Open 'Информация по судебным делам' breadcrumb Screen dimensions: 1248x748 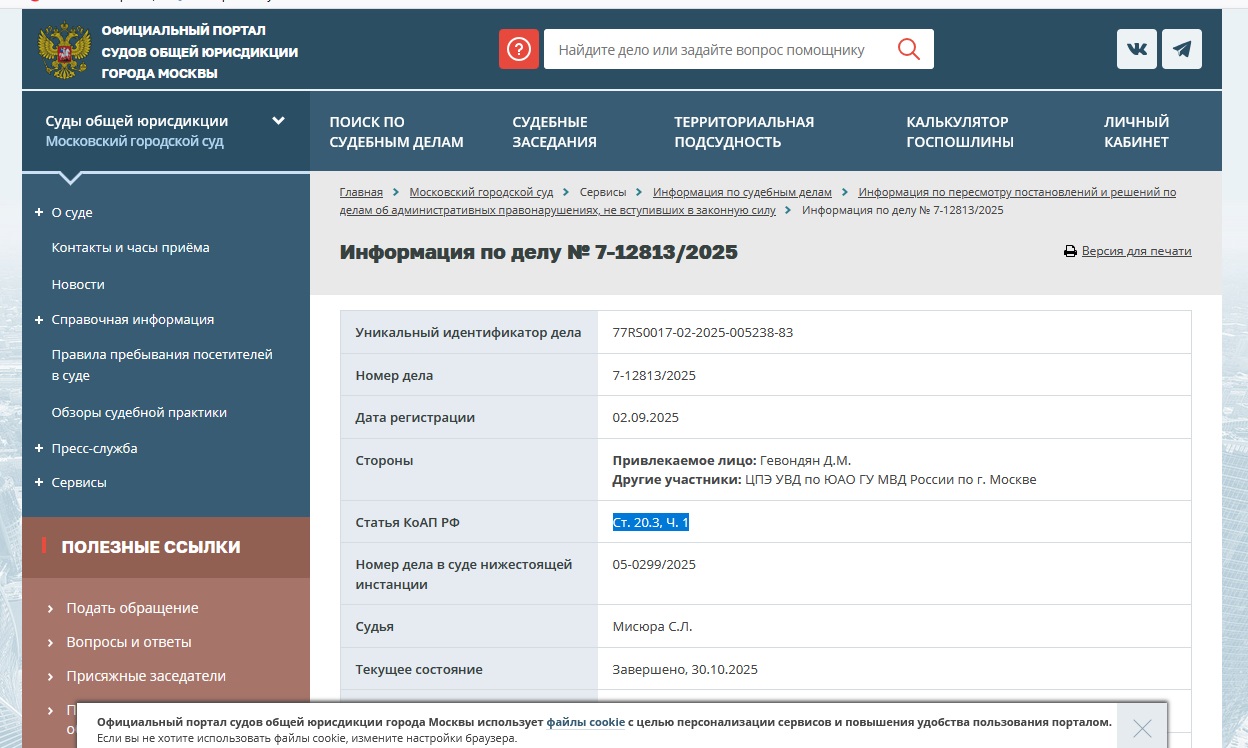742,192
